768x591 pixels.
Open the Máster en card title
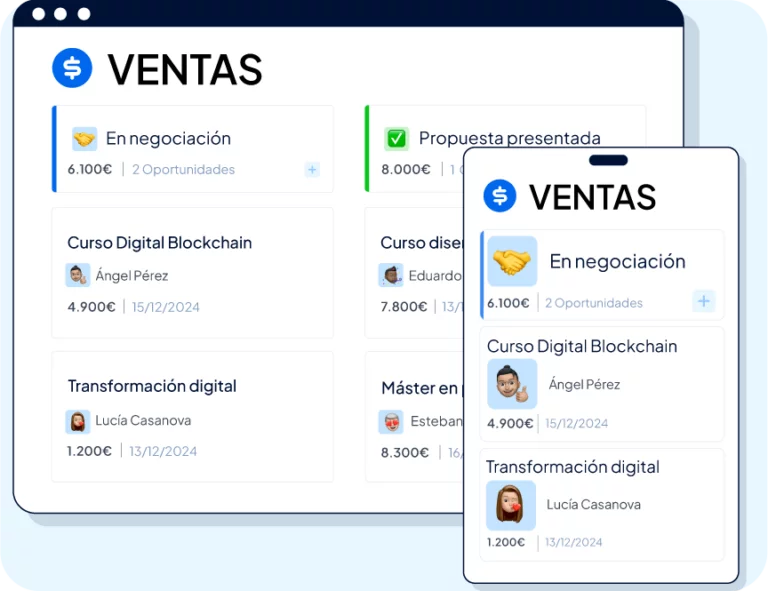pyautogui.click(x=421, y=388)
